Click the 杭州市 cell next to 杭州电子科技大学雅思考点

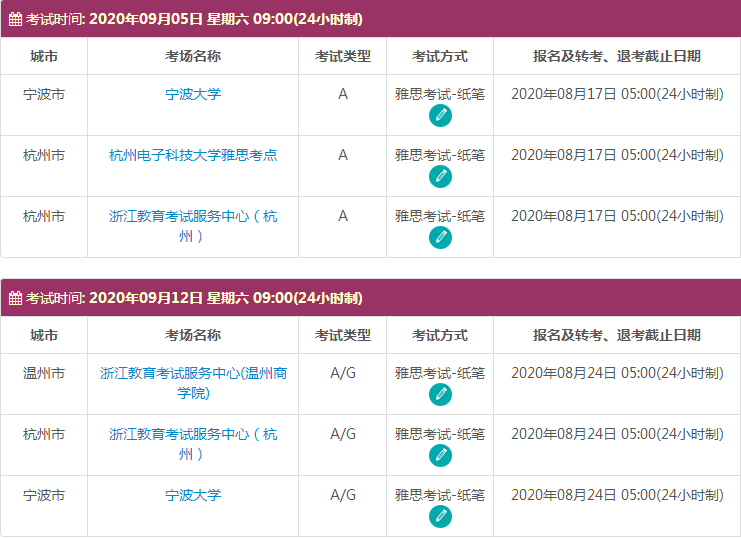tap(44, 155)
